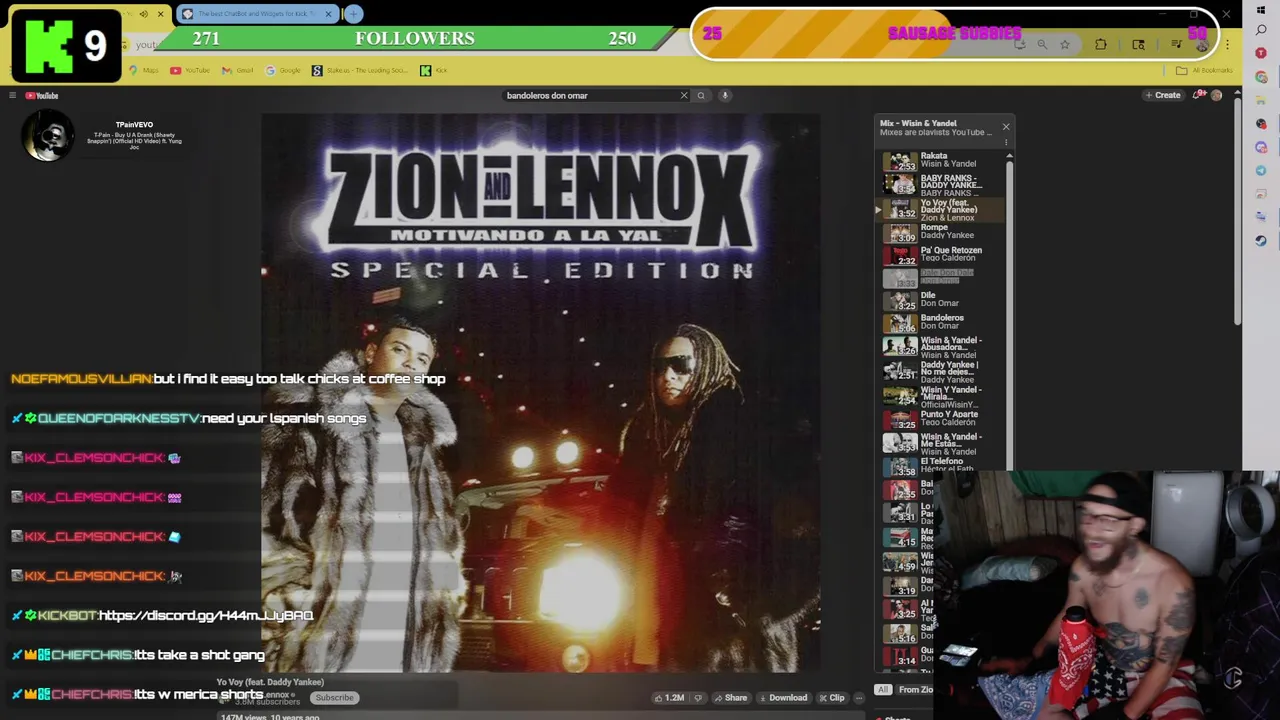Screen dimensions: 1280x720
Task: Open the YouTube guide hamburger menu
Action: coord(12,95)
